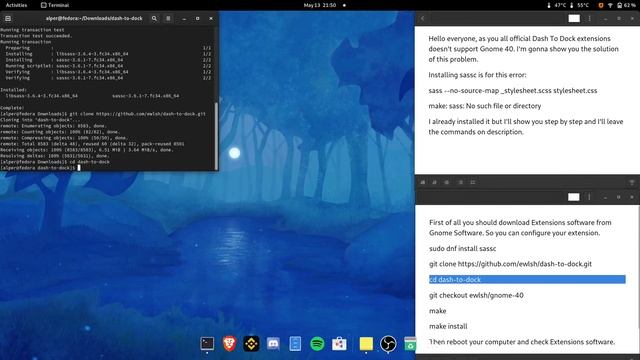Viewport: 640px width, 360px height.
Task: Open the search icon in Terminal header
Action: (x=154, y=18)
